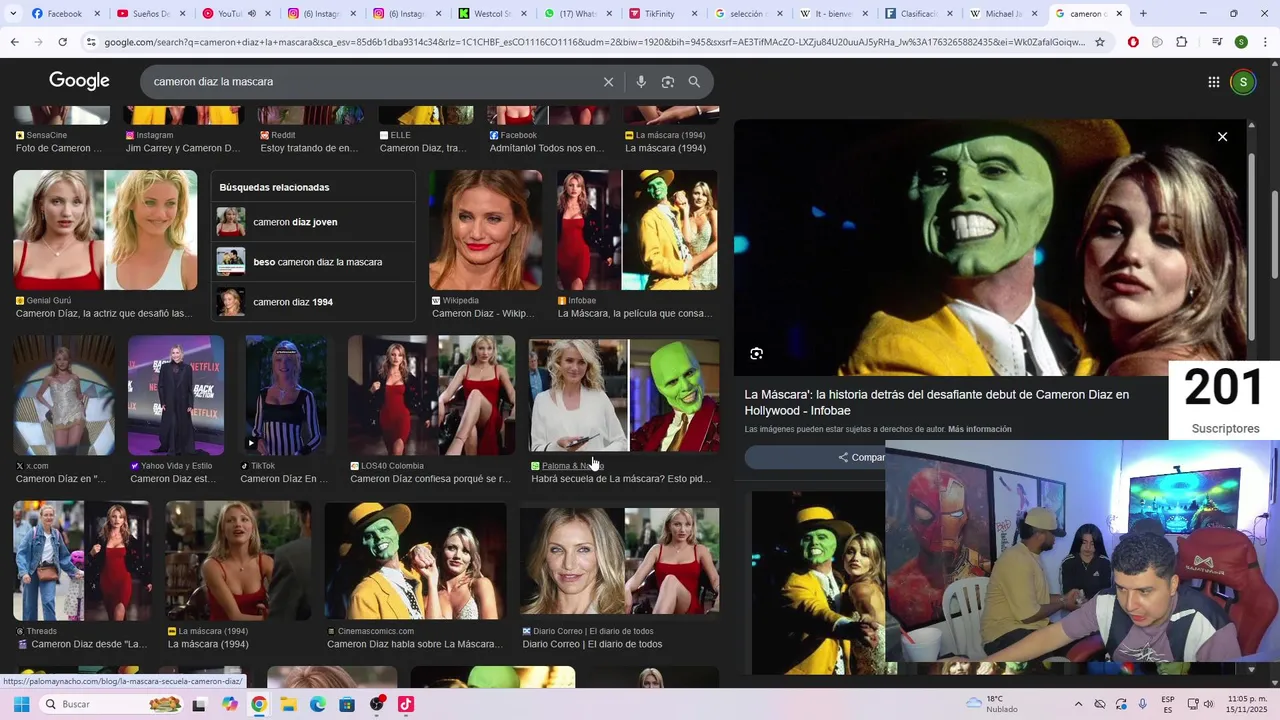Open the browser extensions puzzle icon

[x=1181, y=42]
